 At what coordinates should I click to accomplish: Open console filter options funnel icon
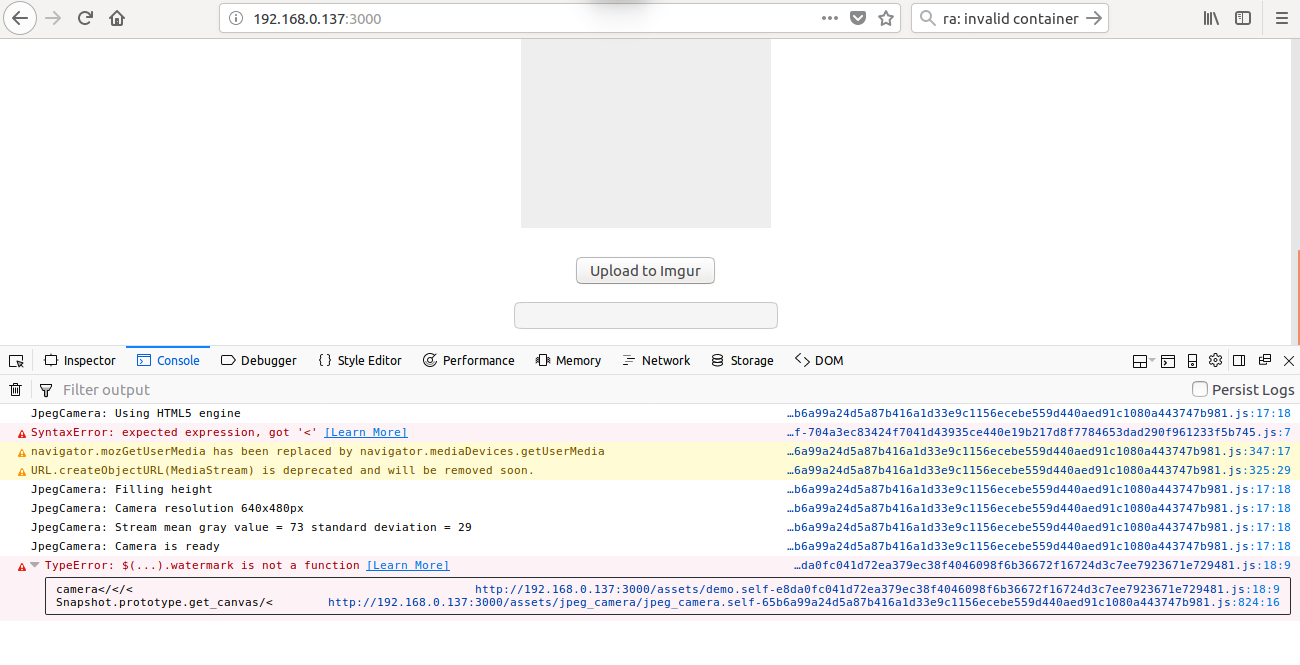(x=46, y=389)
